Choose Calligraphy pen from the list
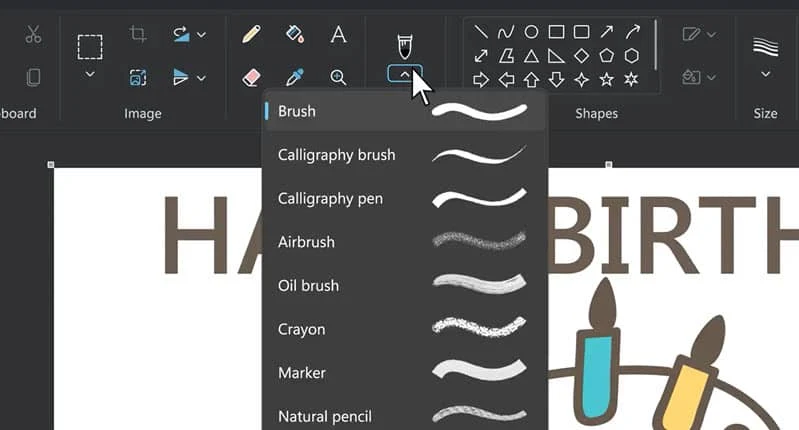The width and height of the screenshot is (799, 430). tap(405, 198)
